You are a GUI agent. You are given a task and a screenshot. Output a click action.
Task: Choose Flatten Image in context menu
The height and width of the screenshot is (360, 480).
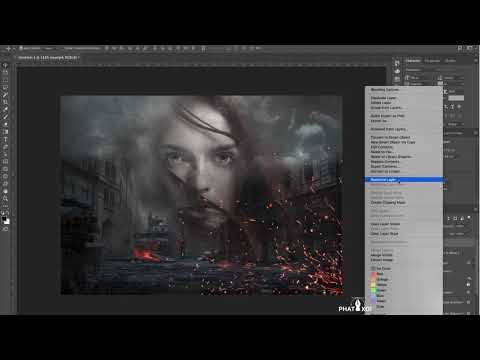click(382, 260)
